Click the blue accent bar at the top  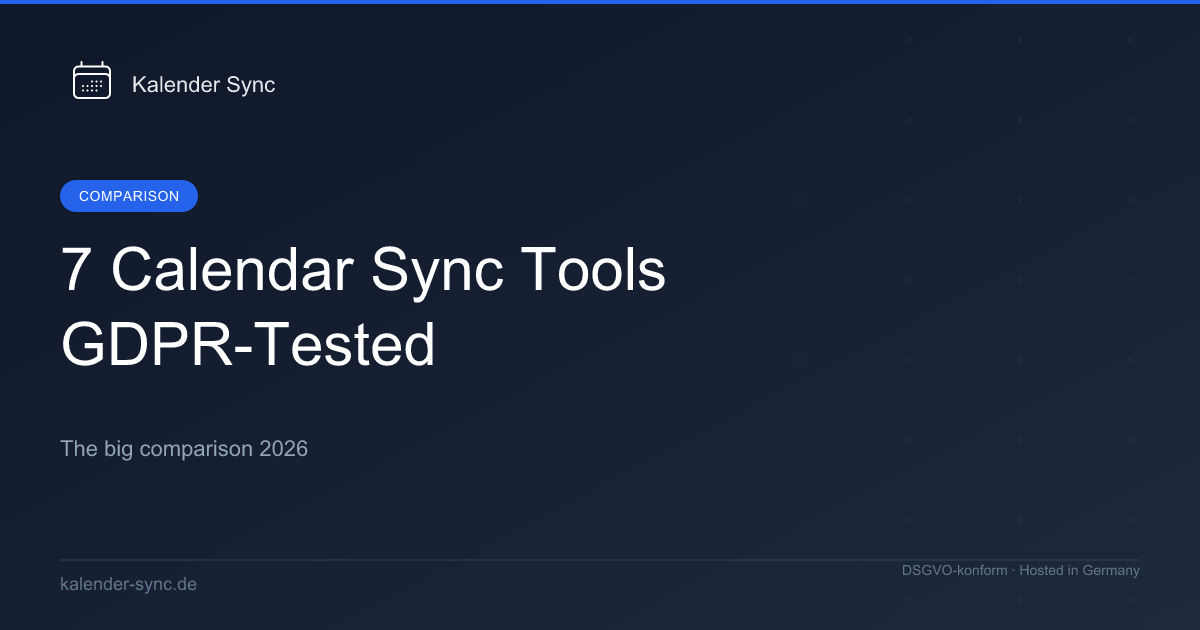point(600,2)
